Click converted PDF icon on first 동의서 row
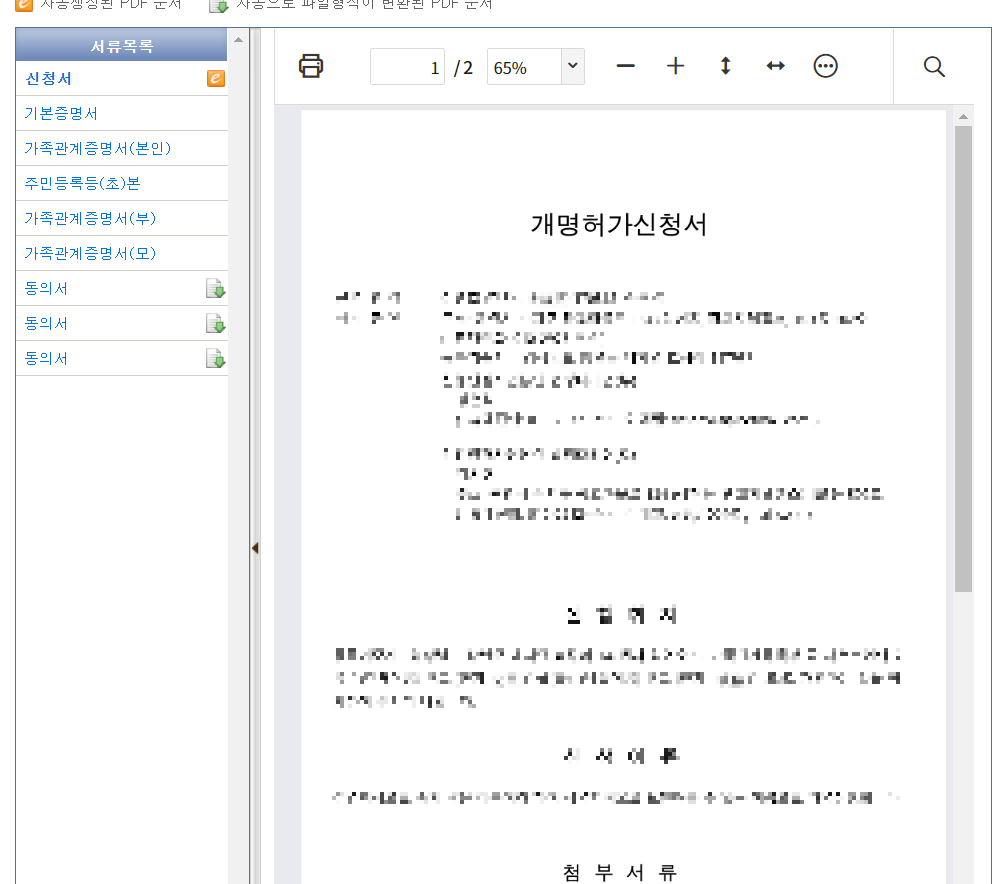This screenshot has height=884, width=992. click(x=216, y=289)
